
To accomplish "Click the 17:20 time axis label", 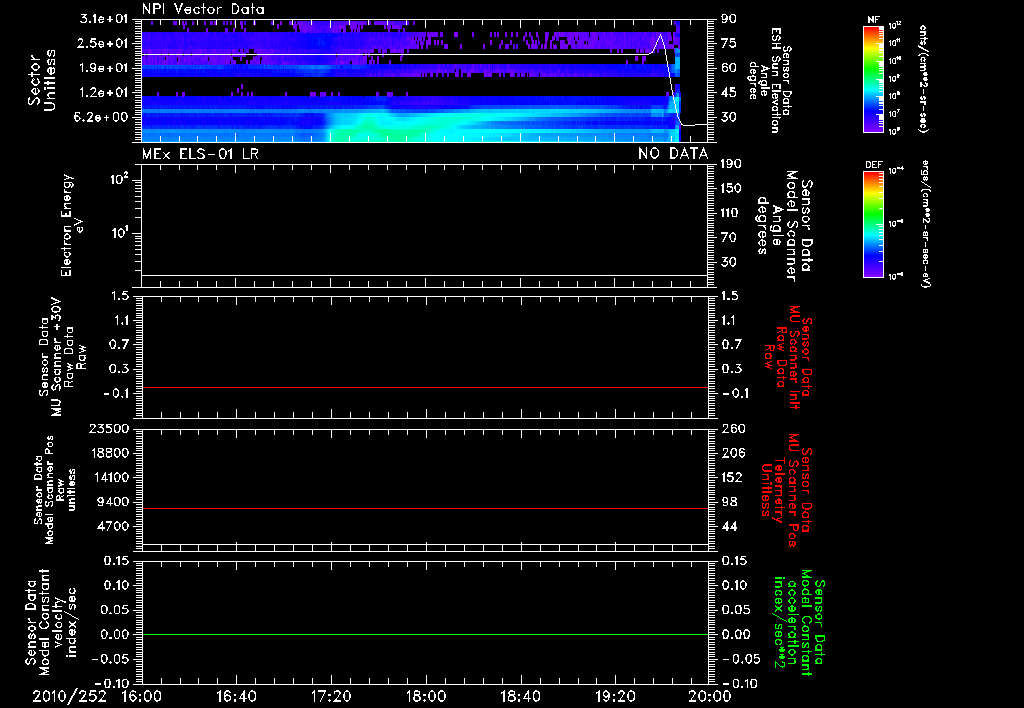I will (x=331, y=696).
